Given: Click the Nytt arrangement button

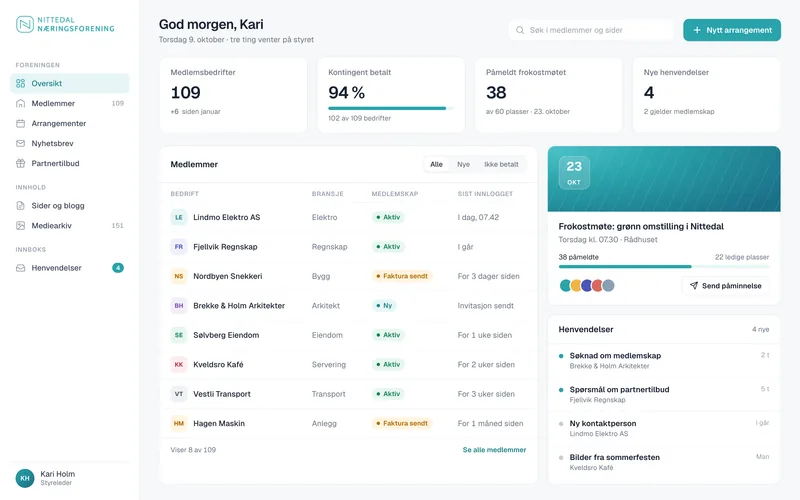Looking at the screenshot, I should click(732, 30).
